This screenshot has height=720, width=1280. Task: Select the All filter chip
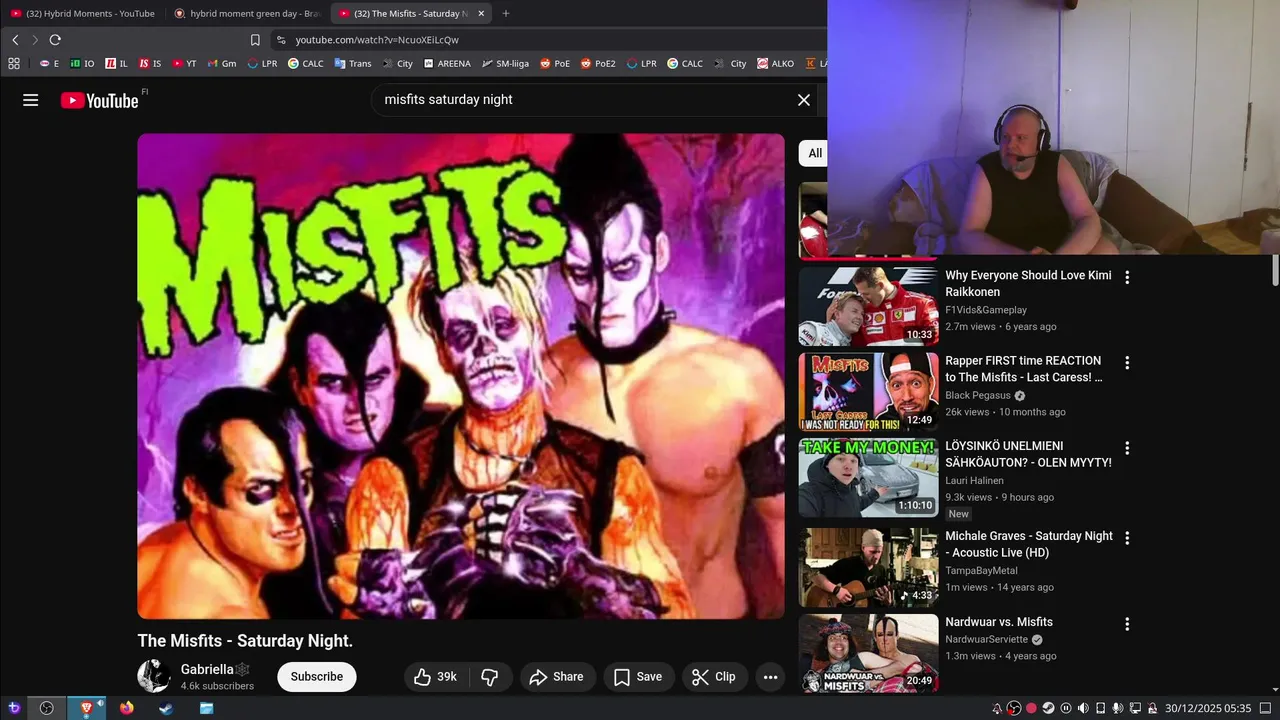815,153
